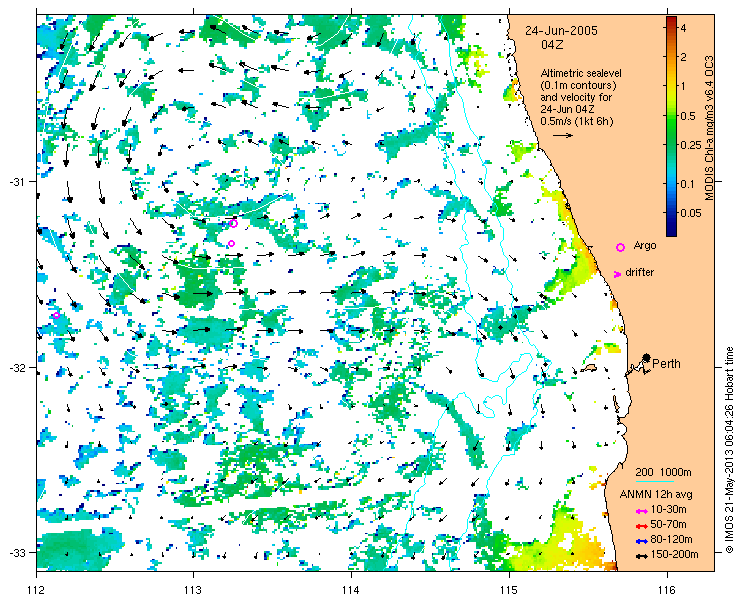Screen dimensions: 740x600
Task: Click the chlorophyll colorbar scale
Action: 671,126
